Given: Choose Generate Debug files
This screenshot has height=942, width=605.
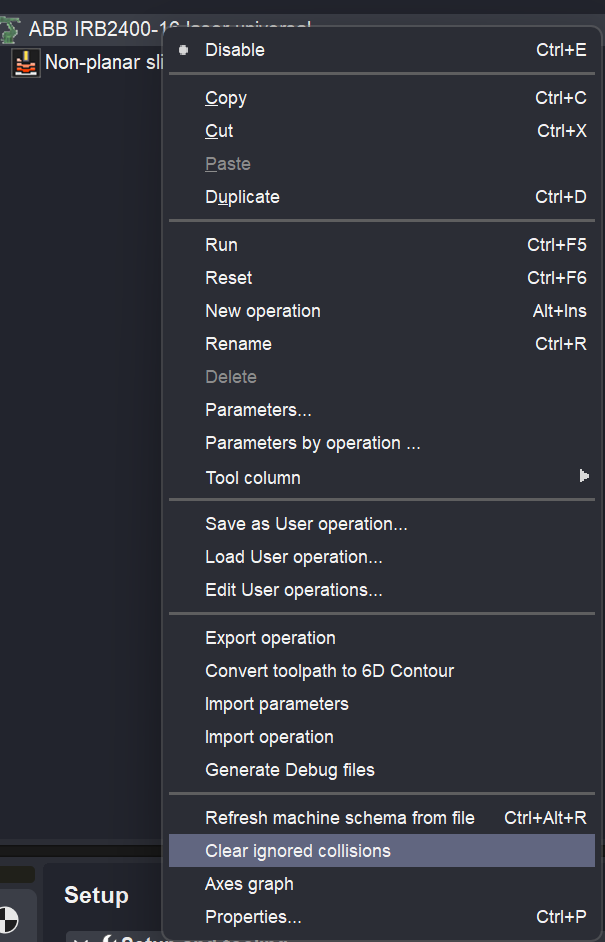Looking at the screenshot, I should click(289, 770).
